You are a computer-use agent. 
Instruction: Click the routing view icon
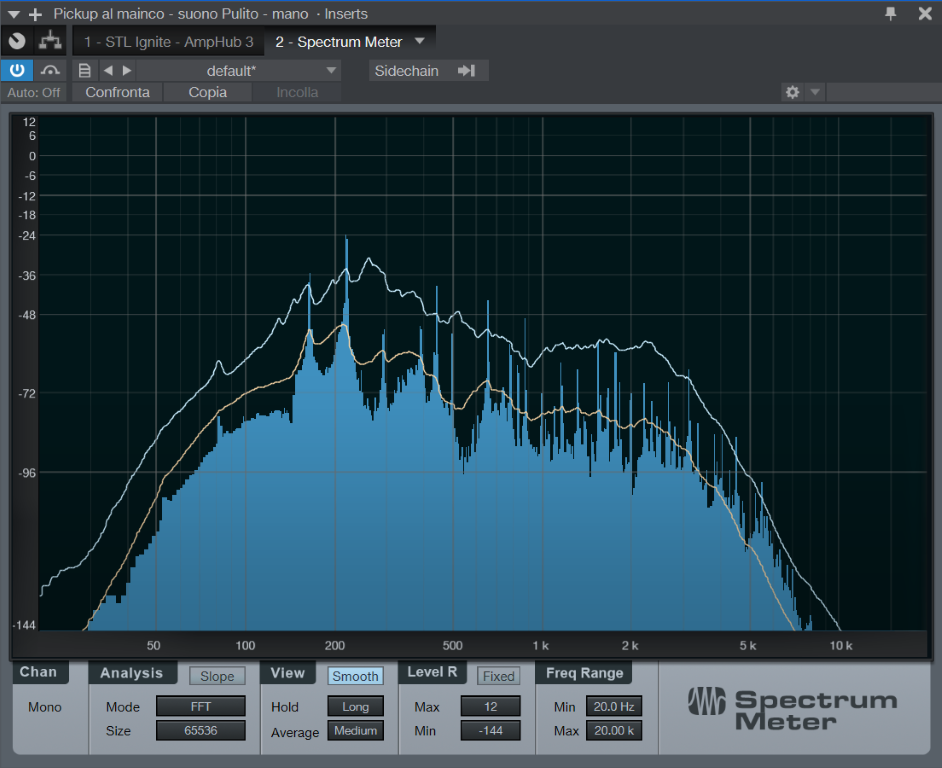[48, 41]
